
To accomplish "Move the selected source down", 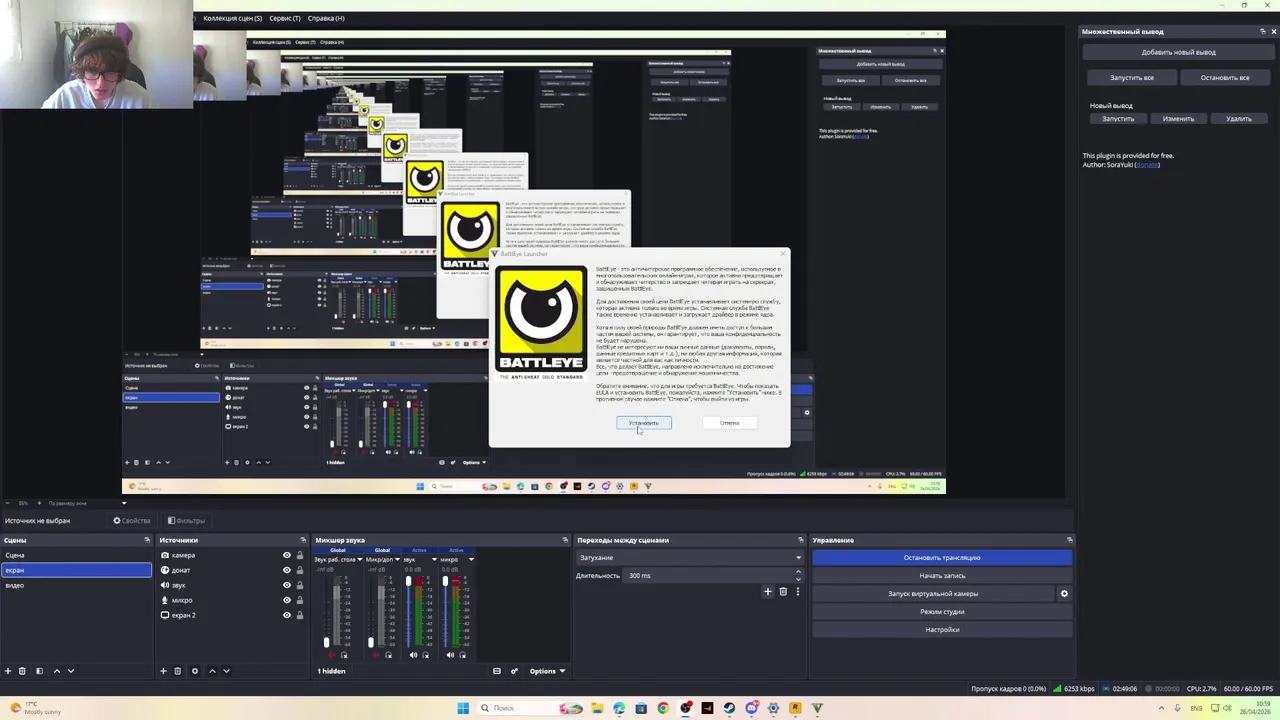I will click(226, 671).
